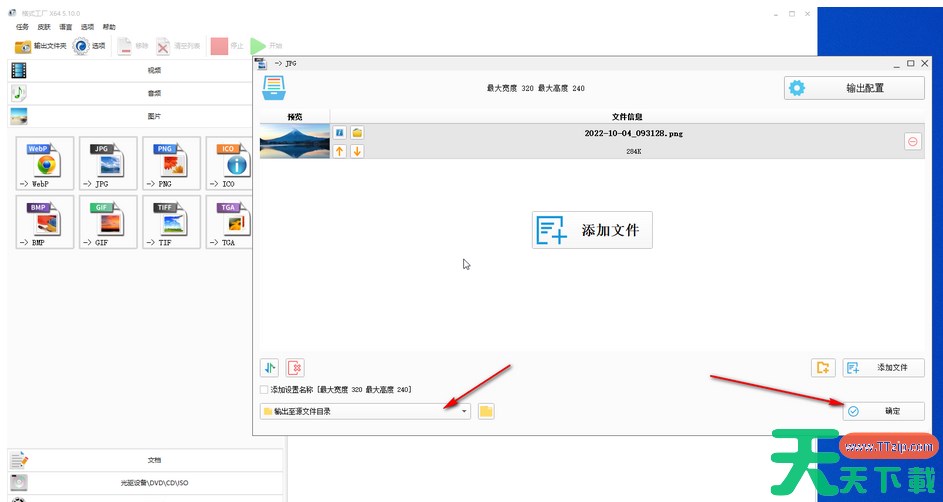
Task: Select the TGA conversion icon
Action: point(229,222)
